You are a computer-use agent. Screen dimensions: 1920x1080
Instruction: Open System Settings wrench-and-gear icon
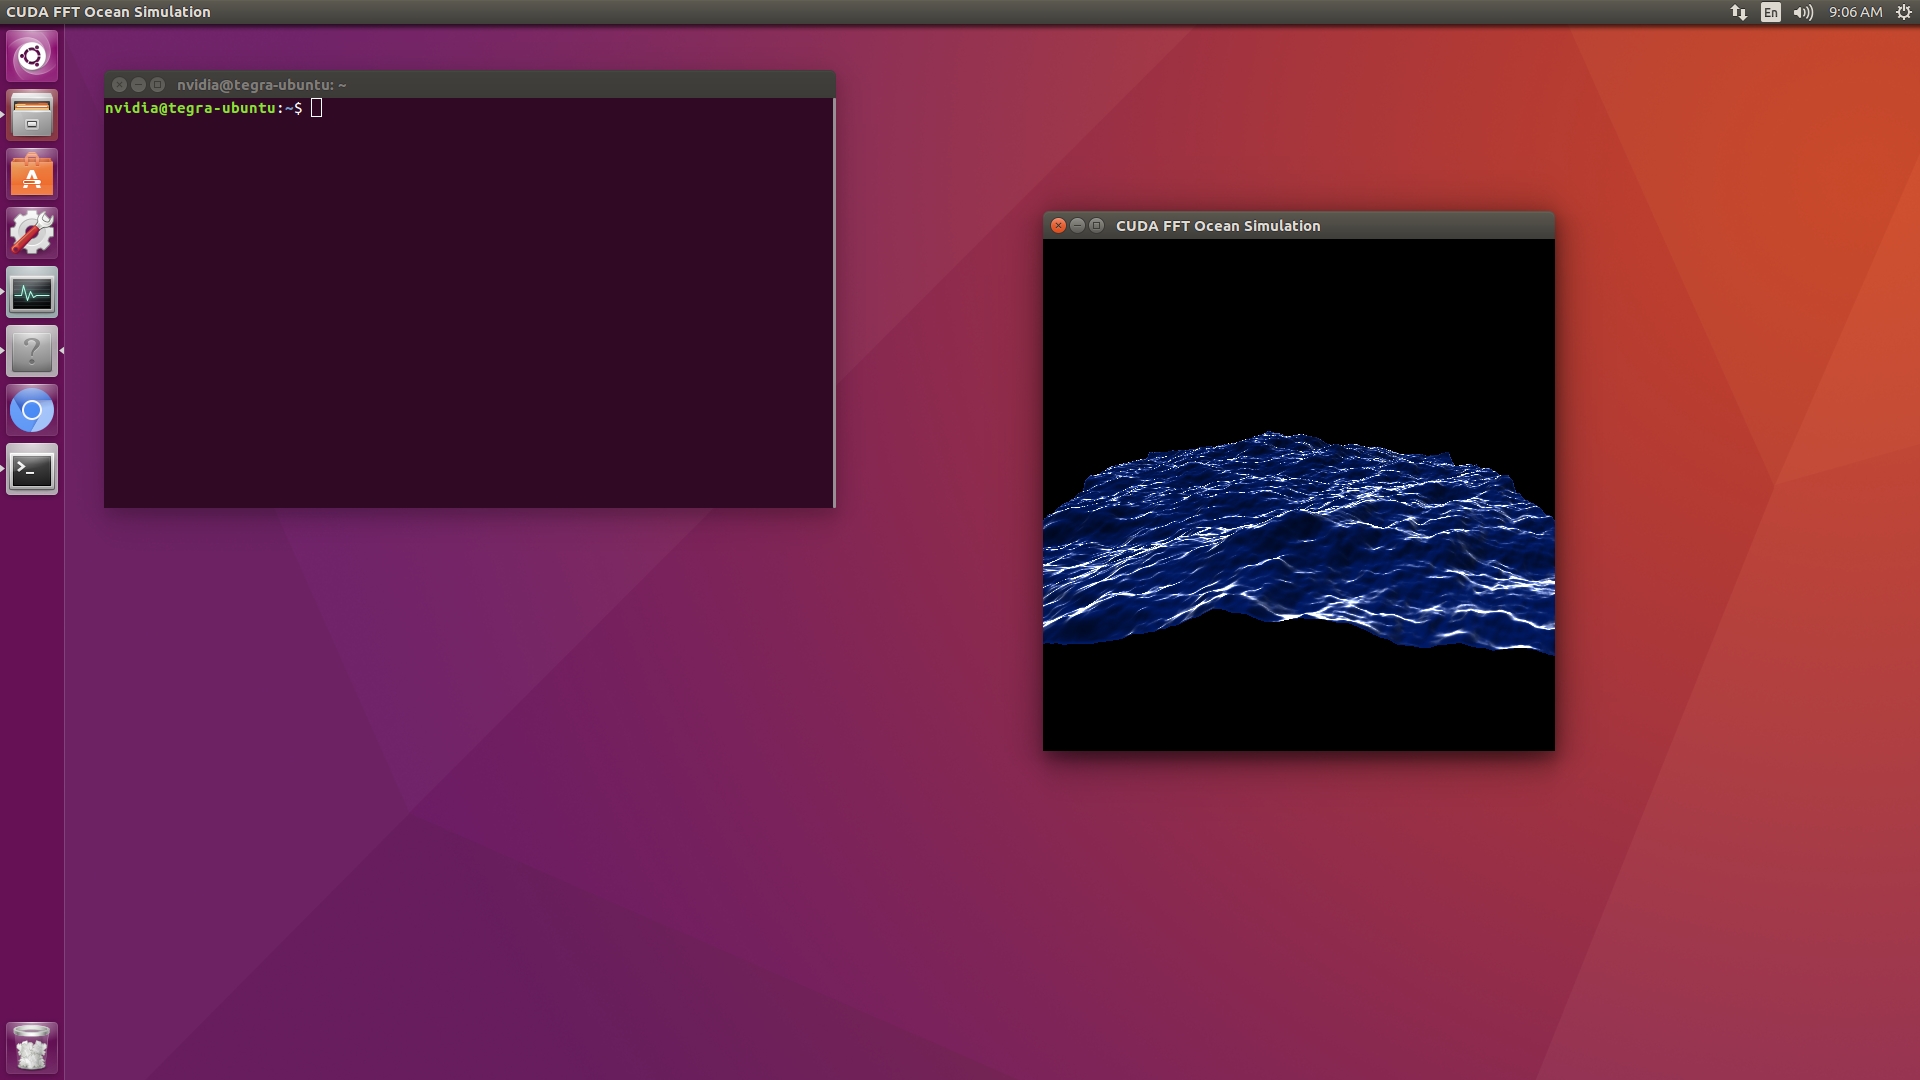pos(32,233)
